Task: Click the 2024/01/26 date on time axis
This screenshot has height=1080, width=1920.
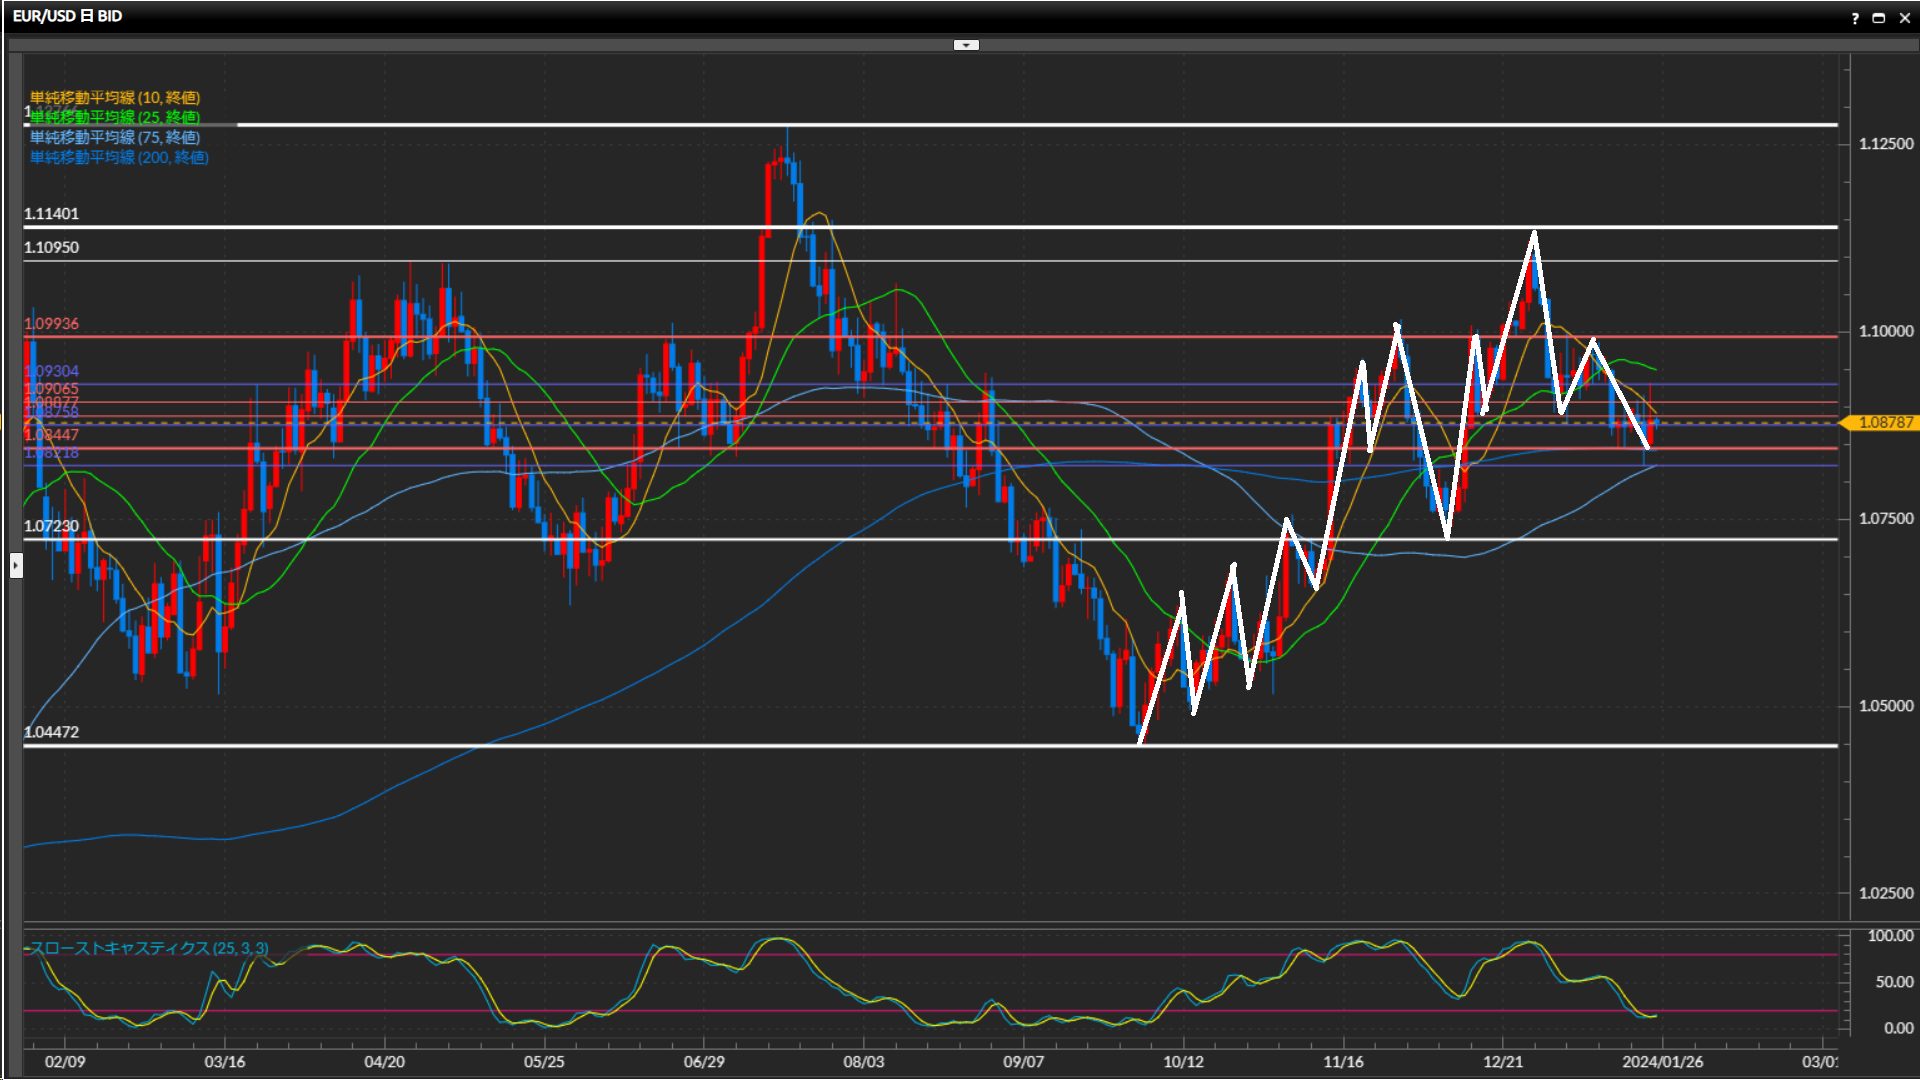Action: pyautogui.click(x=1662, y=1062)
